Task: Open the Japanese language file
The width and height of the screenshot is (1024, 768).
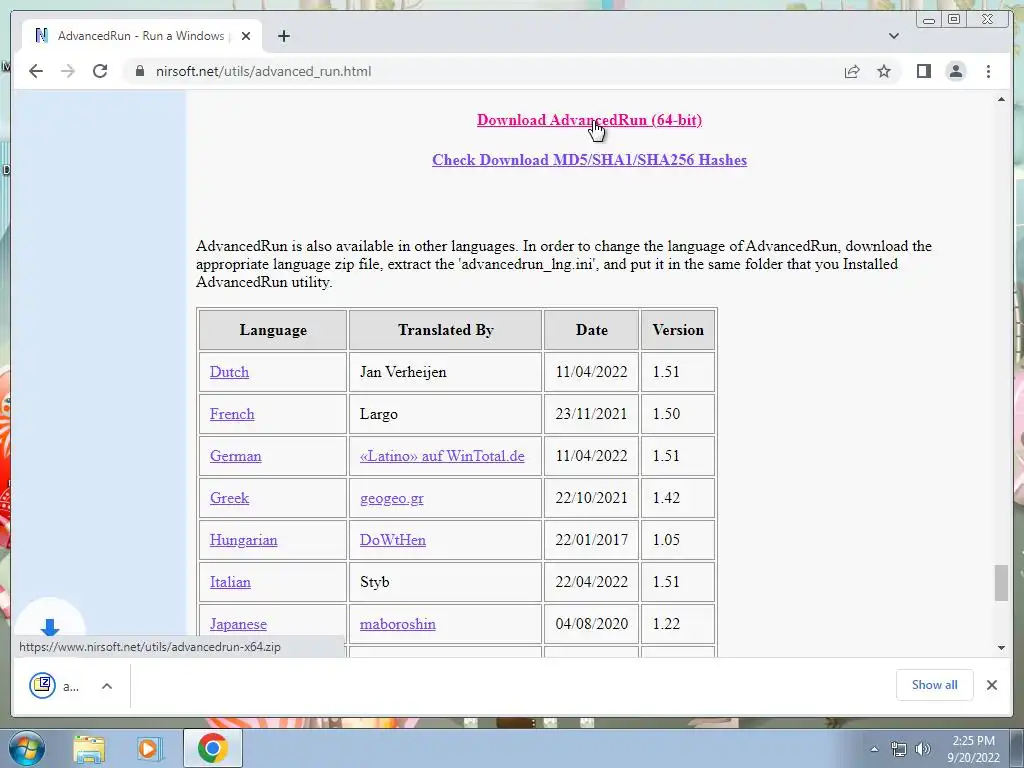Action: pos(238,624)
